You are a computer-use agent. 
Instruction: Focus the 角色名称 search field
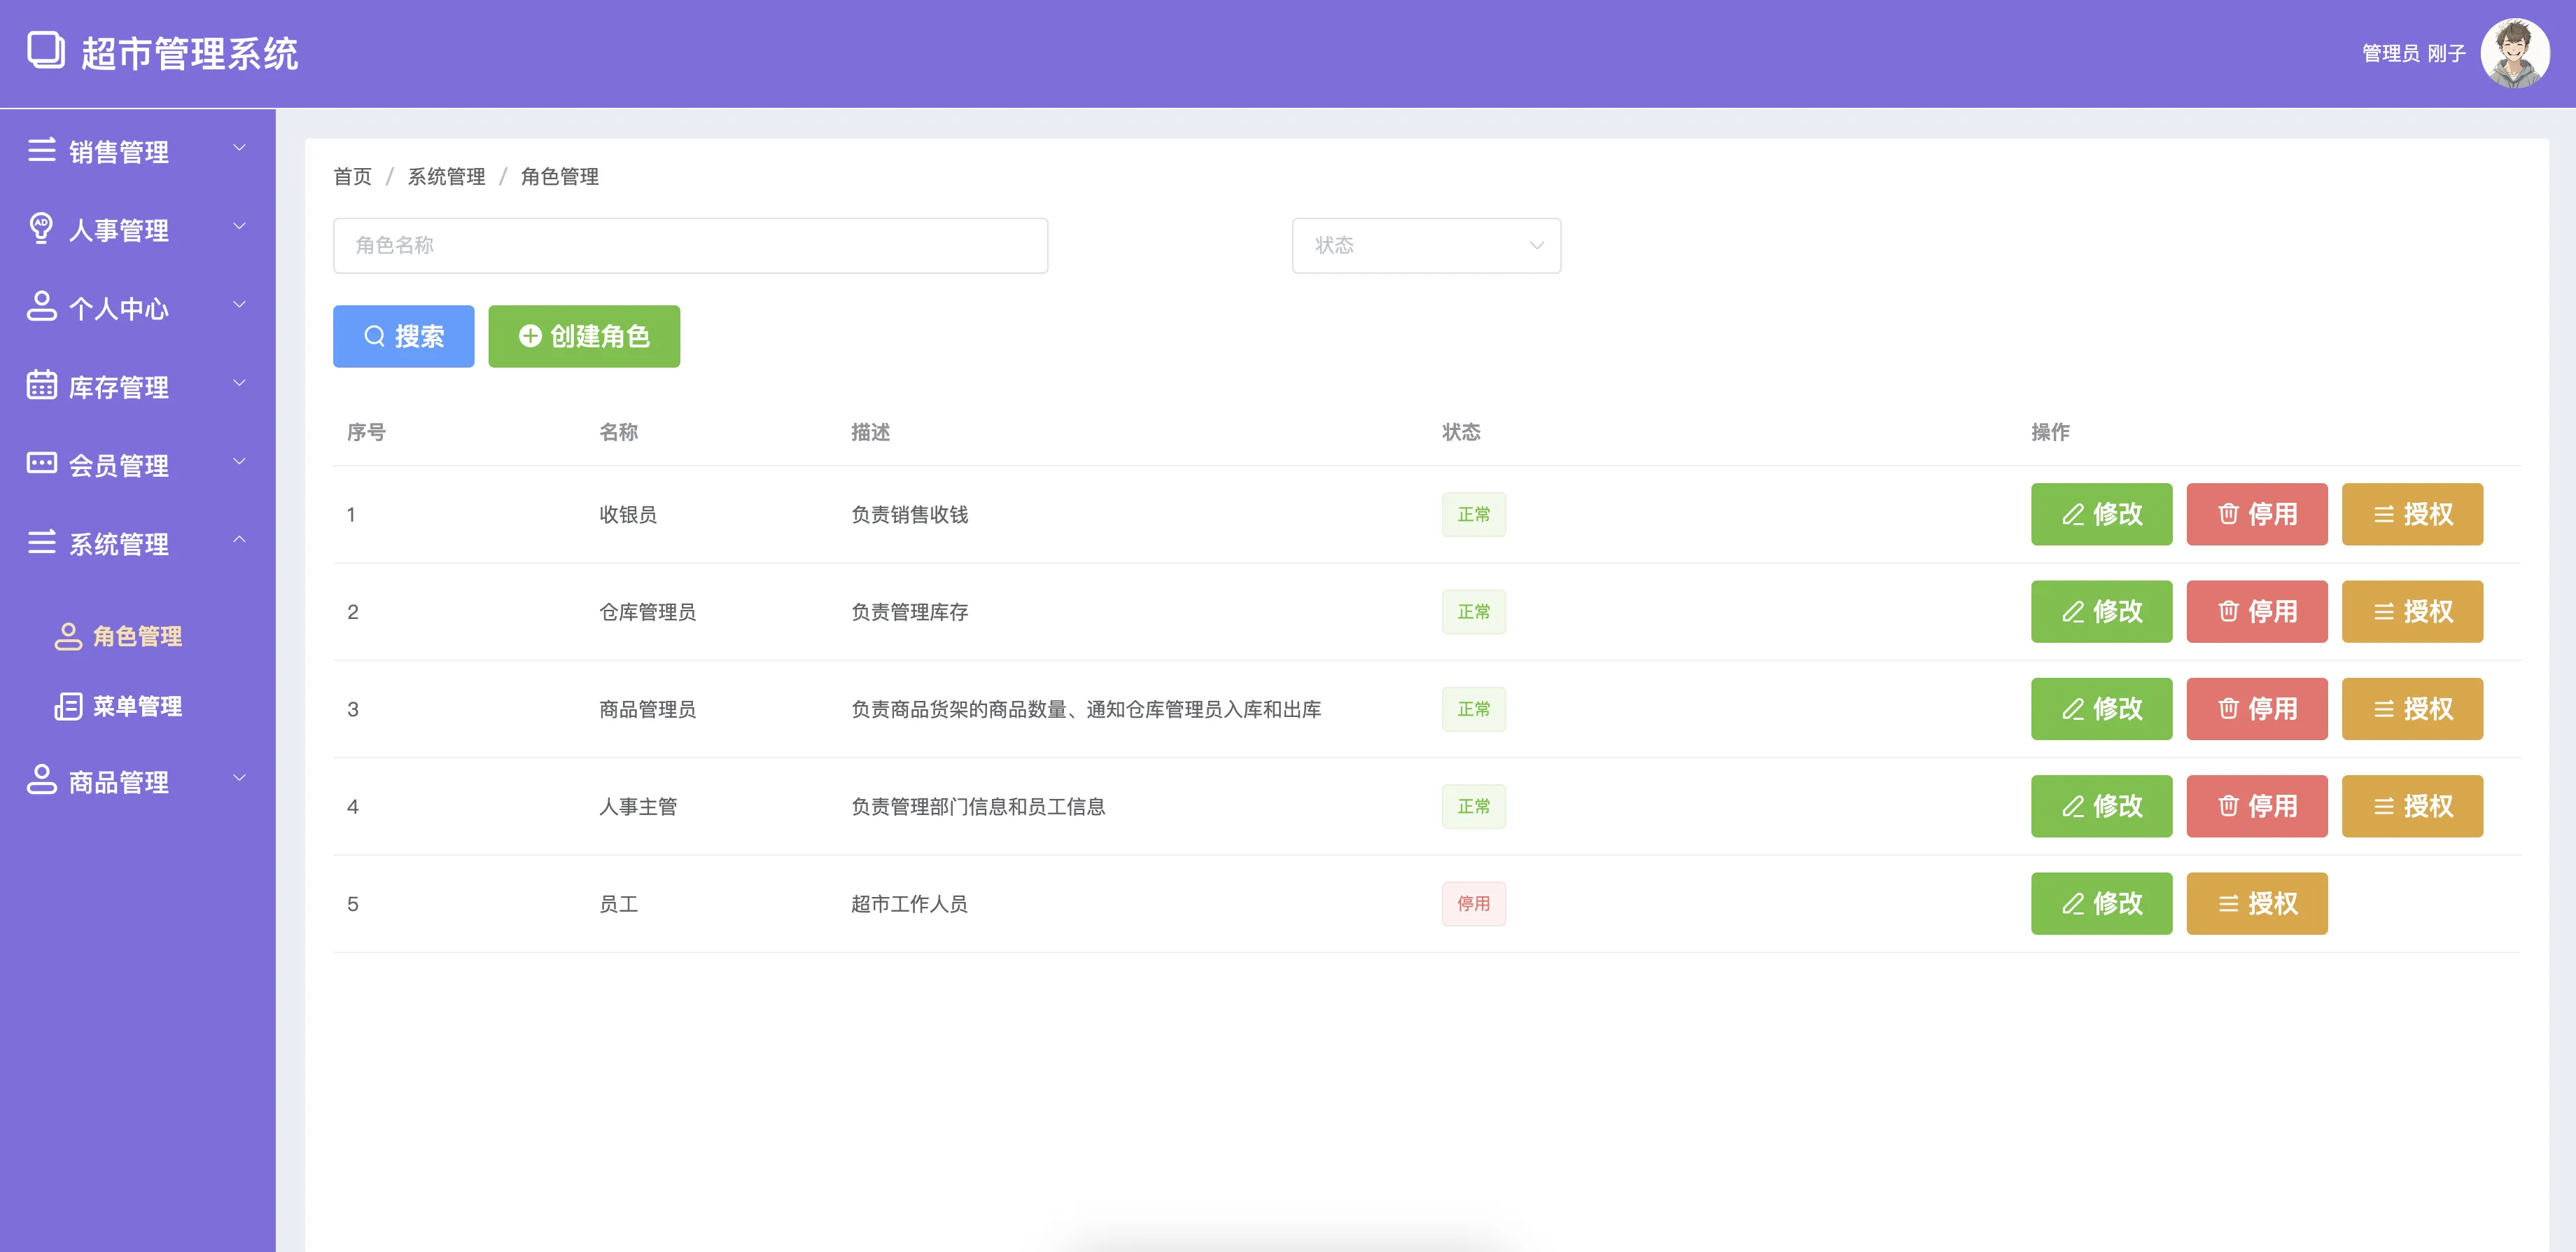690,245
